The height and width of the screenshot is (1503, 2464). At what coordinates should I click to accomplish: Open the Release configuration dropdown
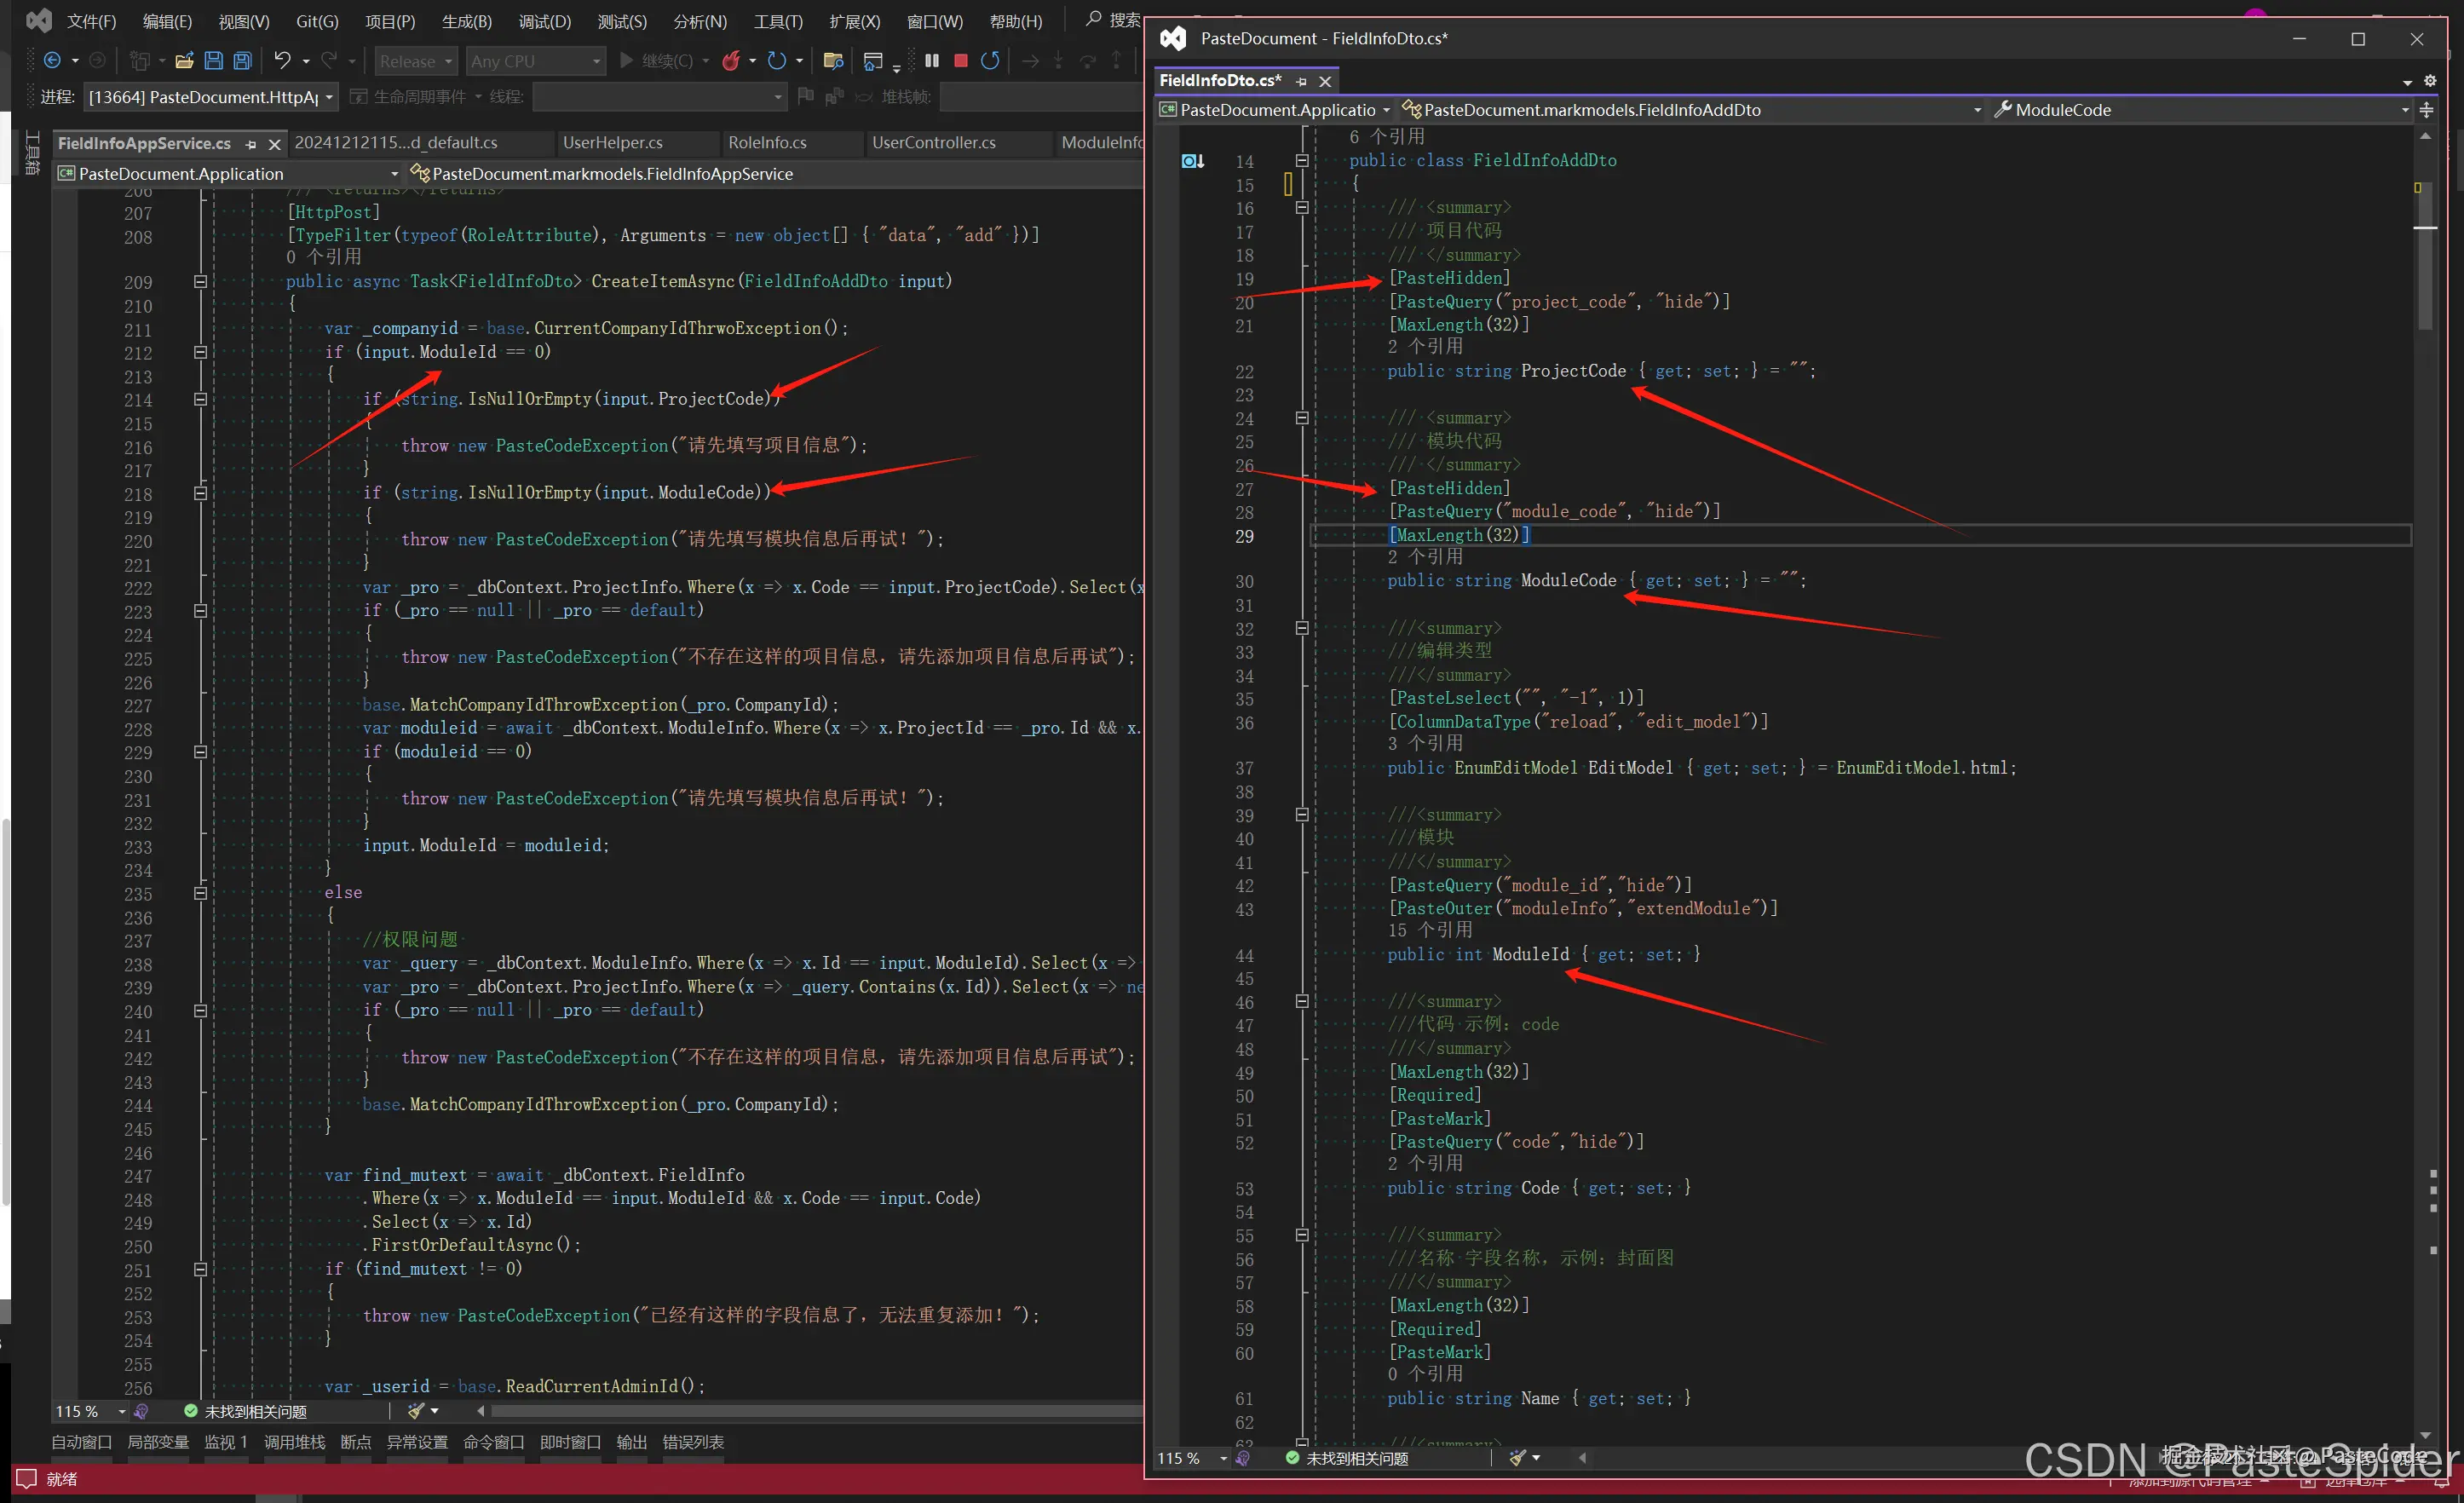(416, 61)
